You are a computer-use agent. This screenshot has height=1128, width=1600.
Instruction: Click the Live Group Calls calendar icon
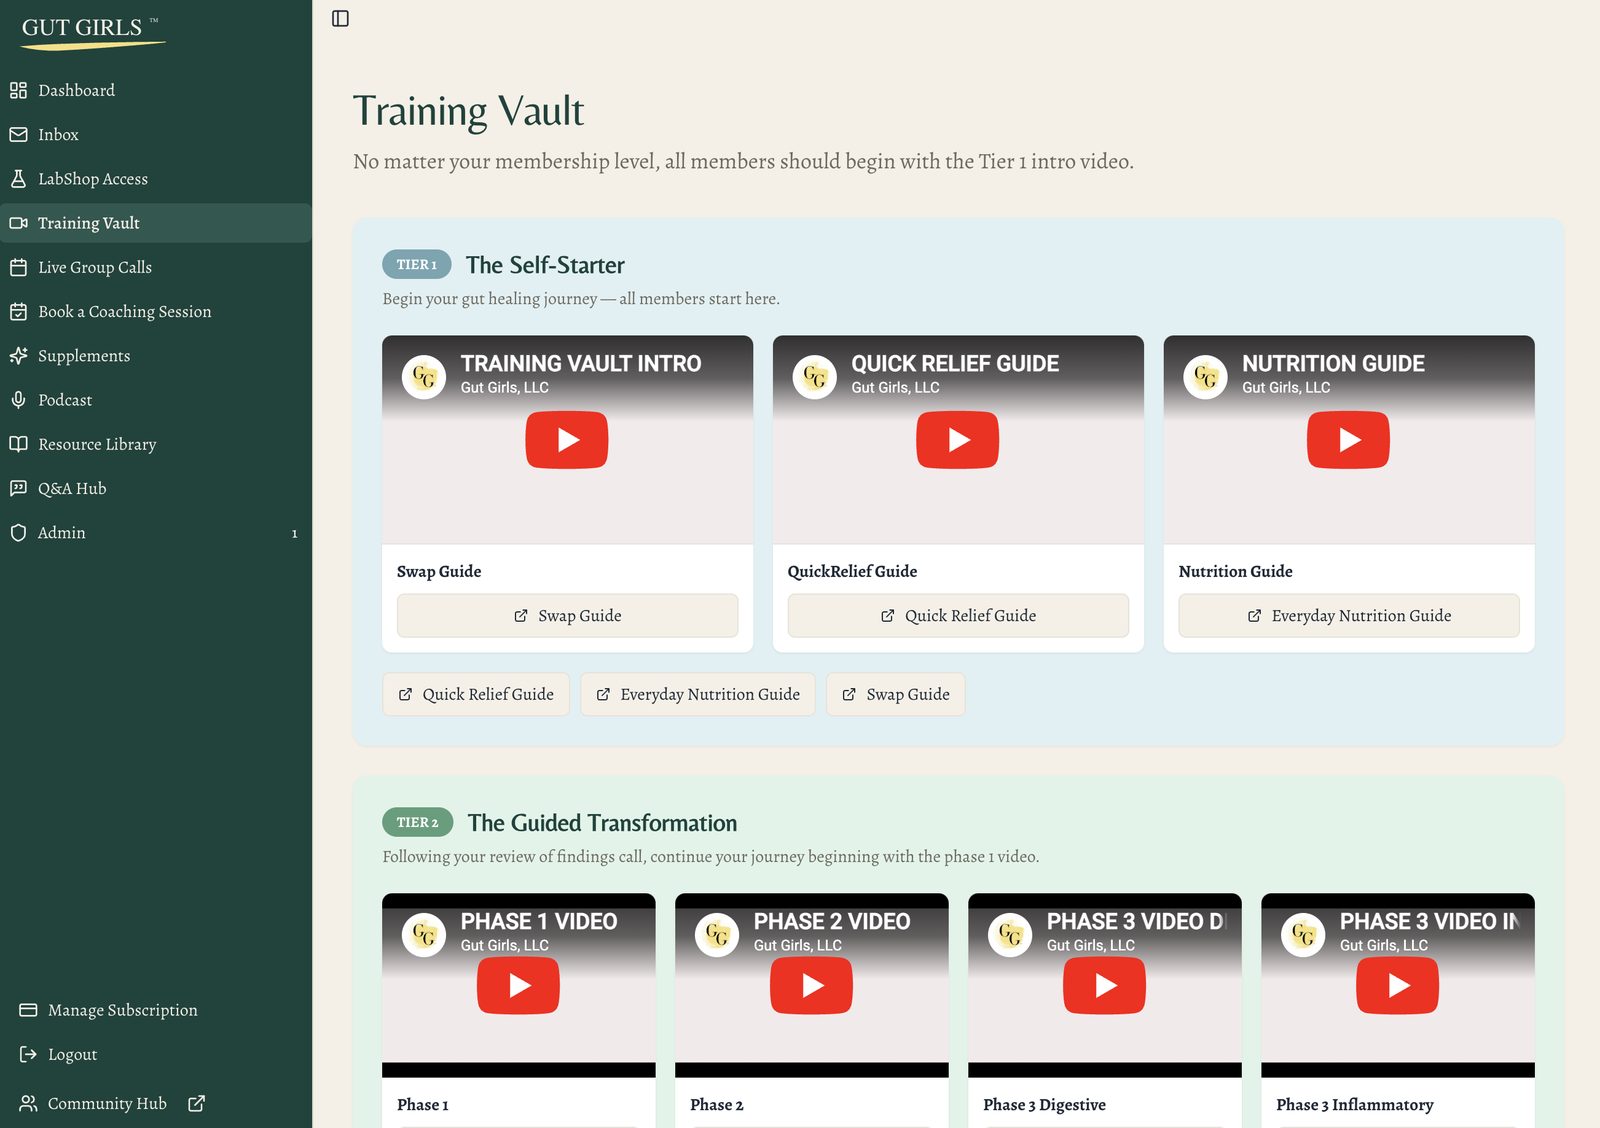click(x=18, y=267)
